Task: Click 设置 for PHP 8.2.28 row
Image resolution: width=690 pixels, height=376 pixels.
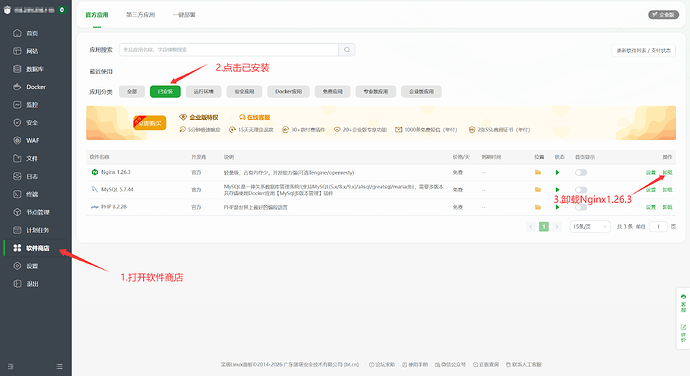Action: click(651, 207)
